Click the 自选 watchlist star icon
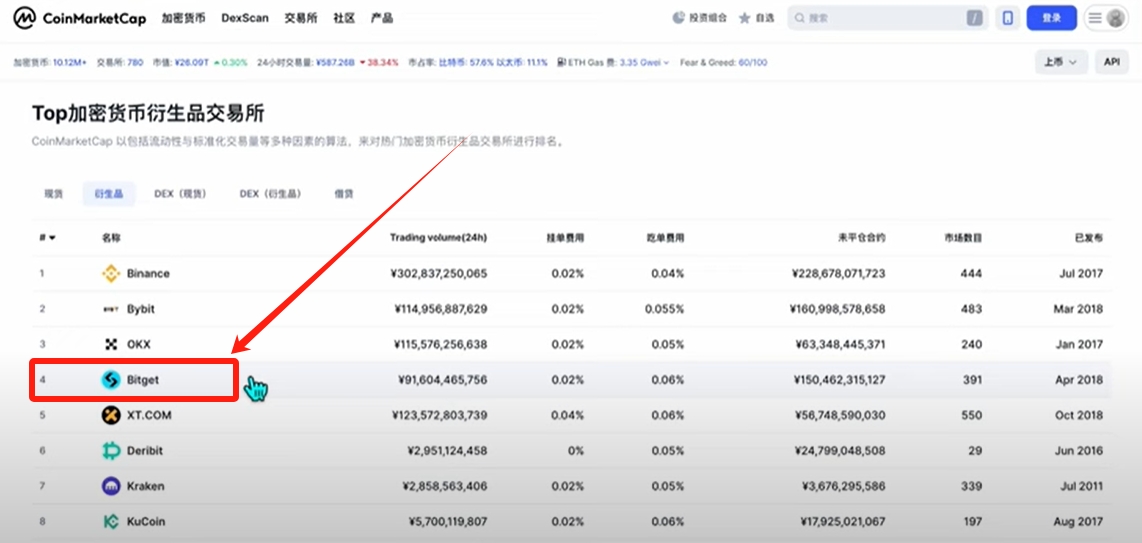This screenshot has height=543, width=1142. pos(744,18)
